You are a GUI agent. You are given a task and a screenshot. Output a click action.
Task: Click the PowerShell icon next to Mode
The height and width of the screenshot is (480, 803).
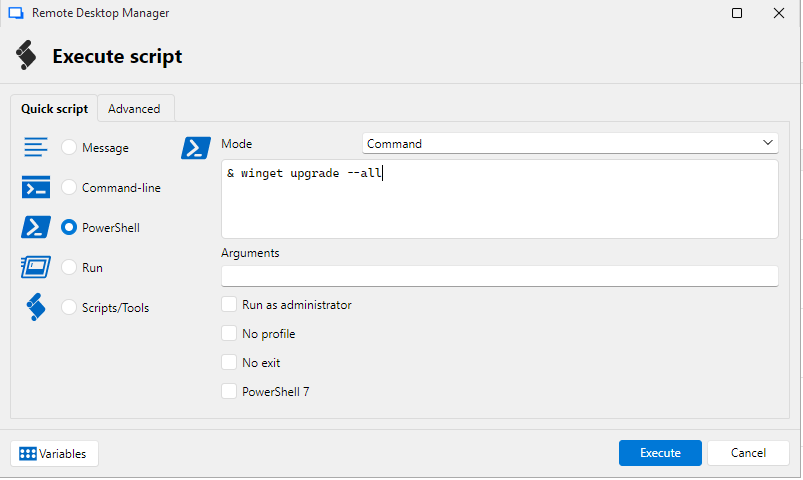tap(196, 148)
